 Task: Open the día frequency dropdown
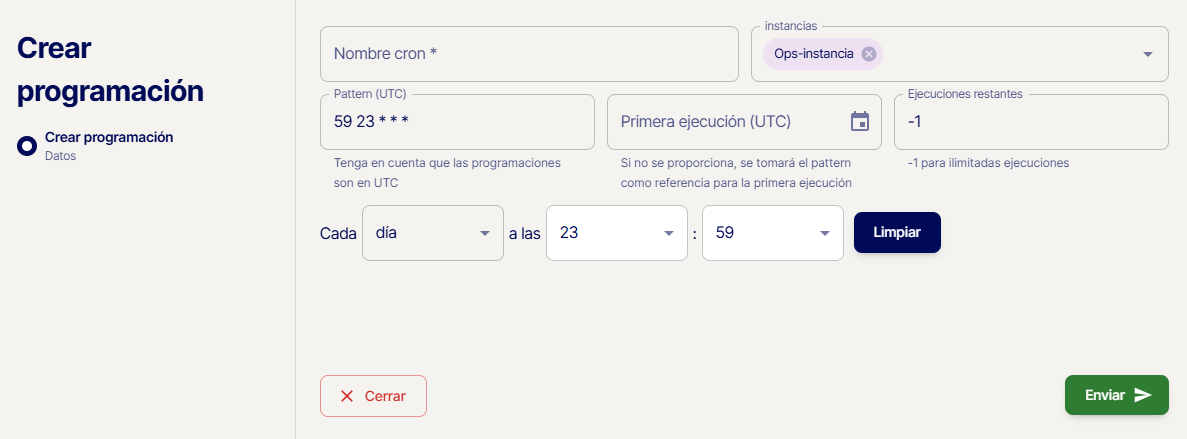pos(432,233)
